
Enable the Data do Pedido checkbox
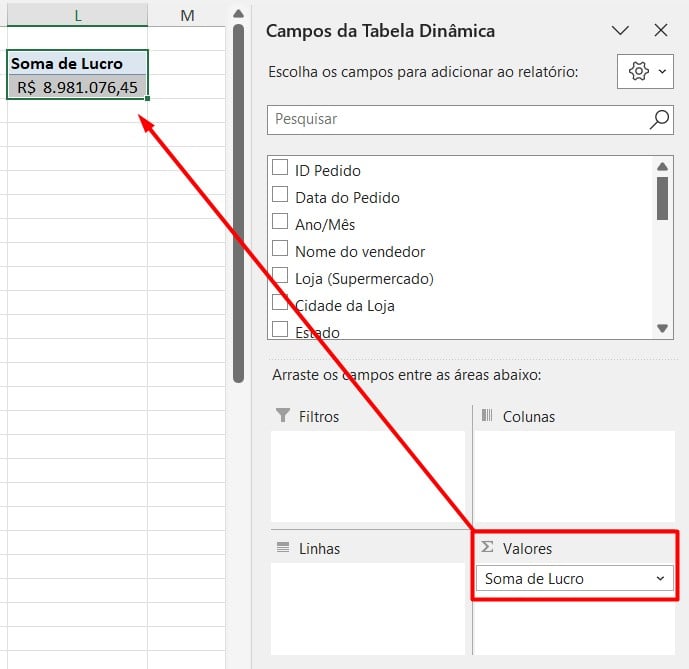click(280, 195)
